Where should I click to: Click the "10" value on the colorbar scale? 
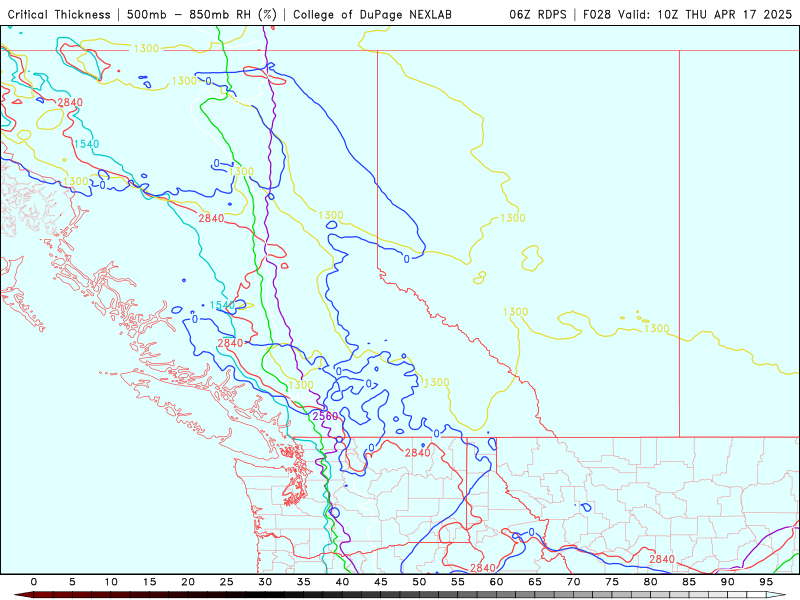[x=111, y=582]
